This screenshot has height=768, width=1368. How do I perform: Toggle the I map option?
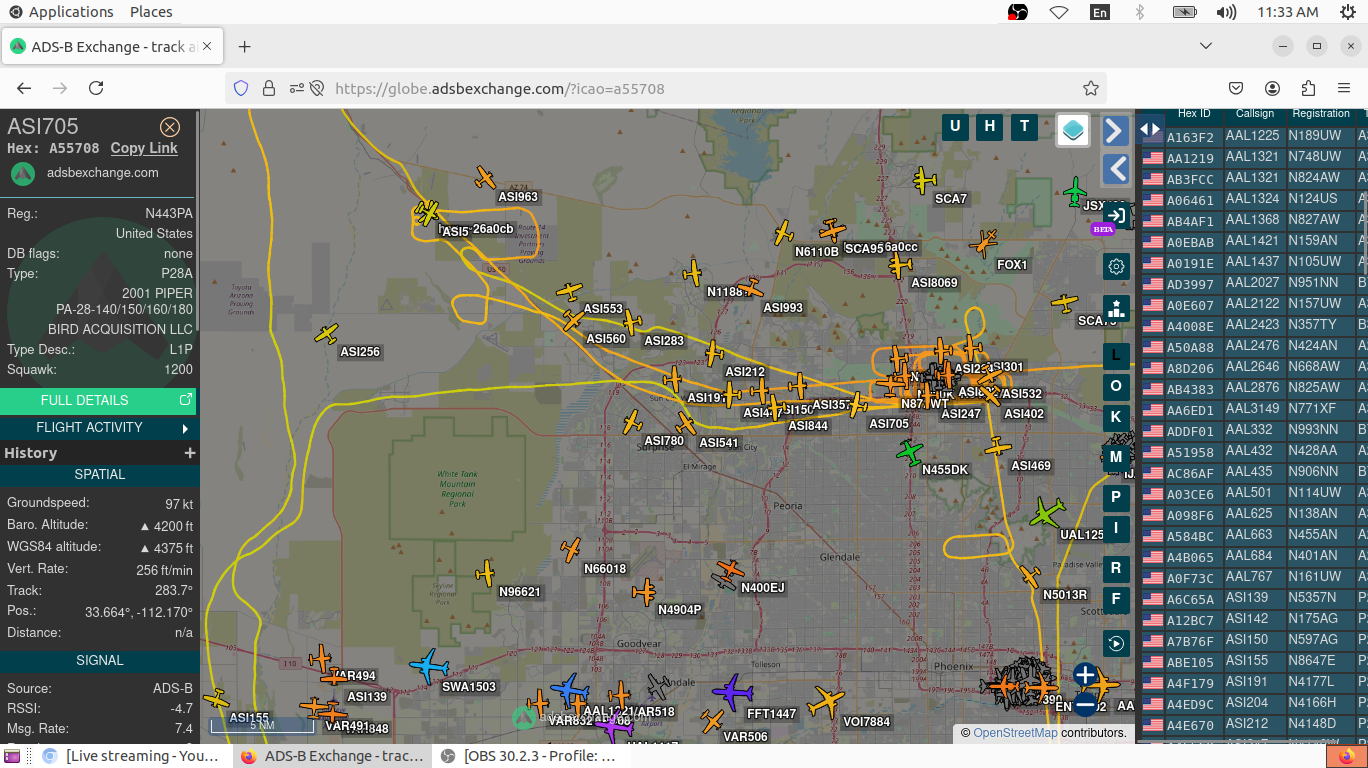point(1116,528)
